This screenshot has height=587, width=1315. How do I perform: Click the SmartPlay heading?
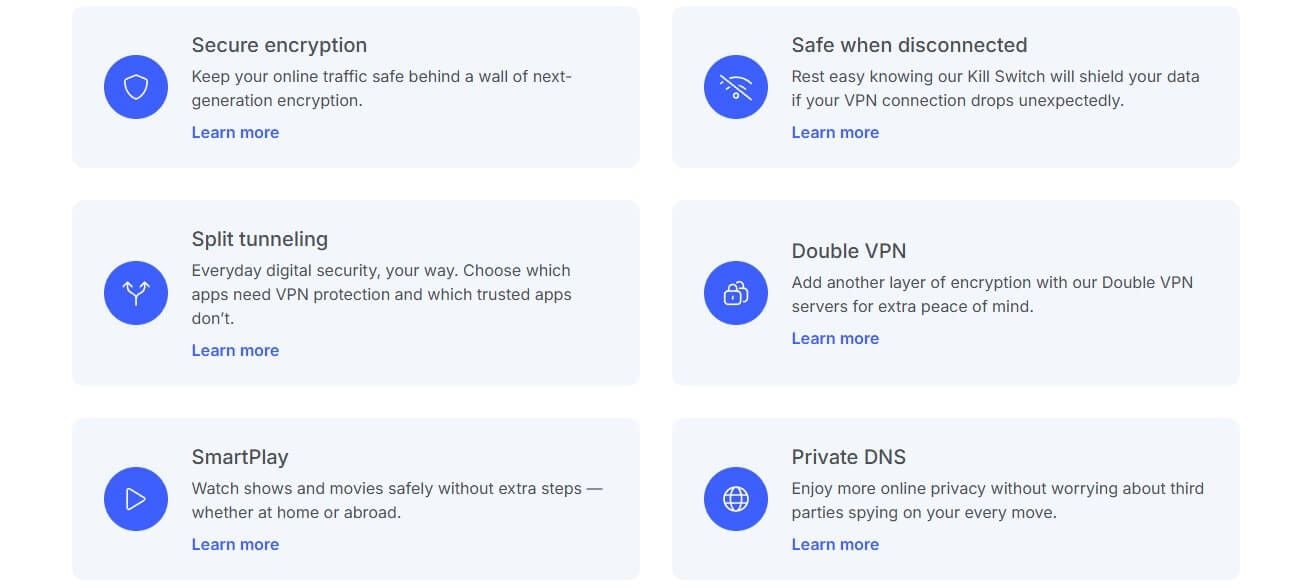(x=240, y=457)
